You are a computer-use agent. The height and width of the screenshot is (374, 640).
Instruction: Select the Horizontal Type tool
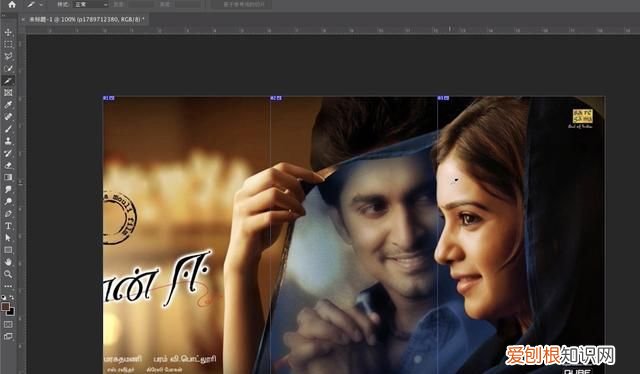coord(8,226)
